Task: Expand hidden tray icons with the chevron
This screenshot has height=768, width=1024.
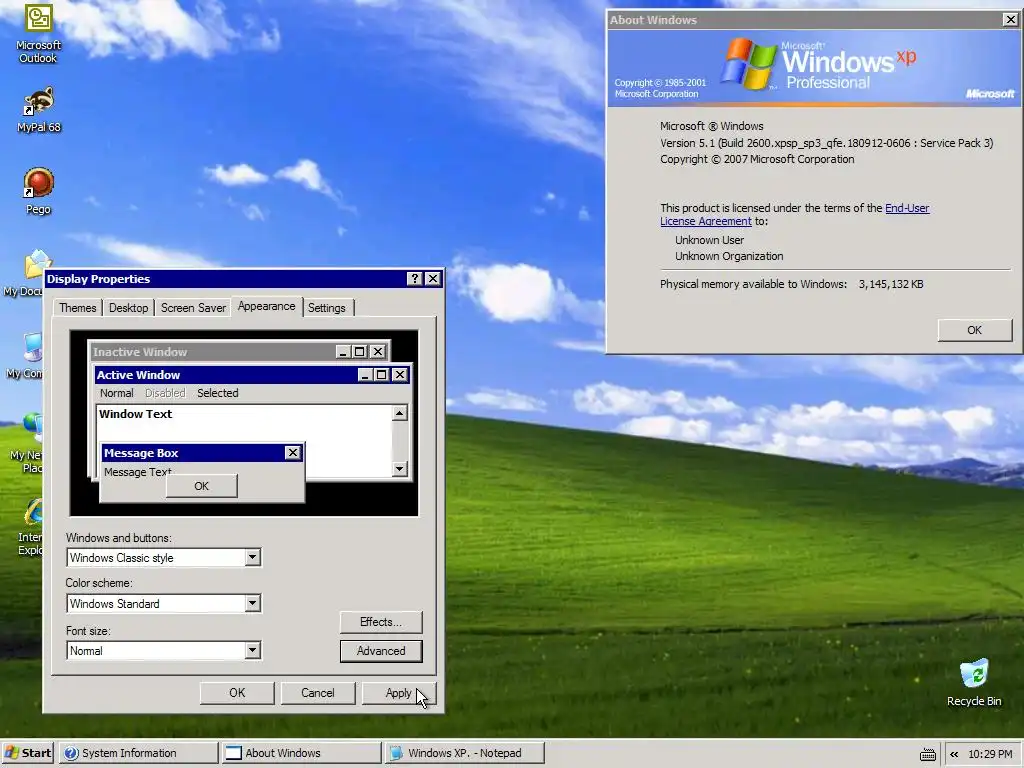Action: [x=954, y=754]
